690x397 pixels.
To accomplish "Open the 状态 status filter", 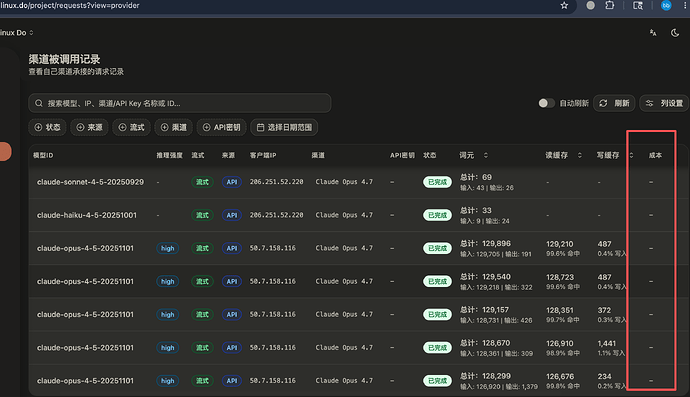I will (48, 127).
